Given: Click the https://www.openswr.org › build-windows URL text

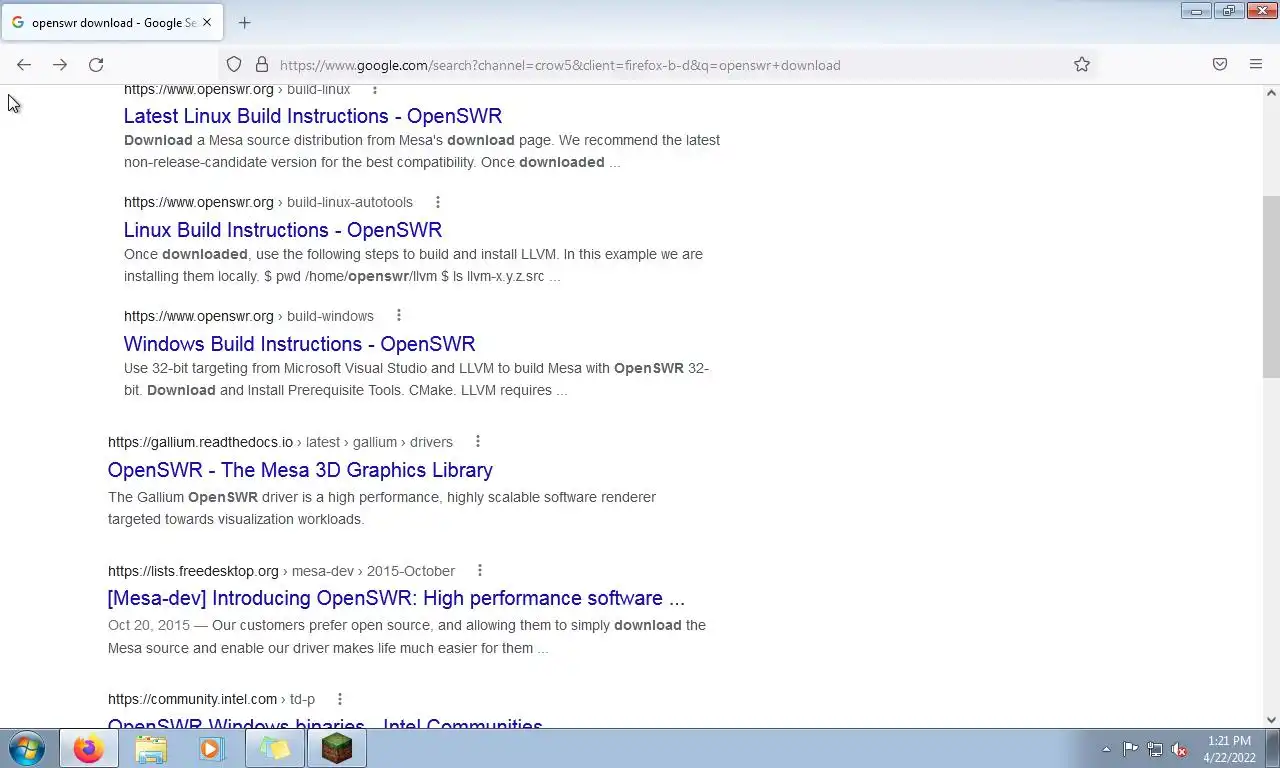Looking at the screenshot, I should pos(249,316).
